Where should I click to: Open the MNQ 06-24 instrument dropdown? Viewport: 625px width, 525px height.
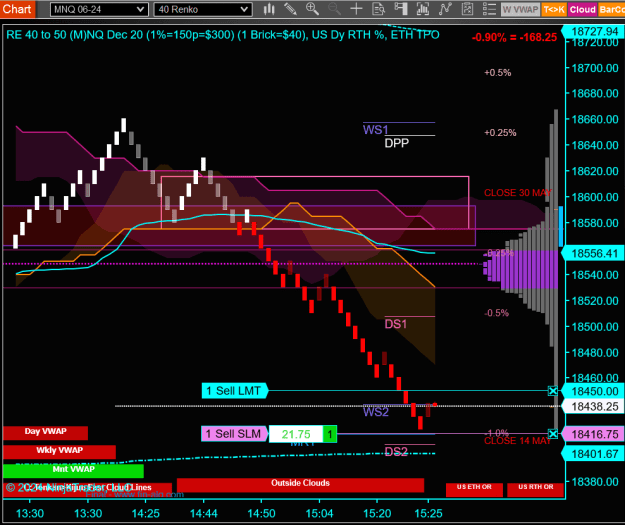[x=99, y=10]
